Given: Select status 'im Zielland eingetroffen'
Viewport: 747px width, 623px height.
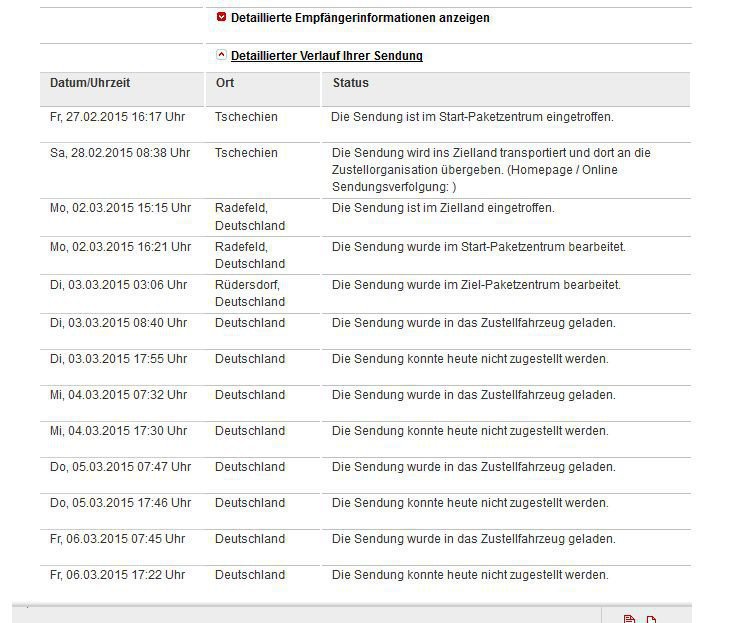Looking at the screenshot, I should pyautogui.click(x=442, y=208).
